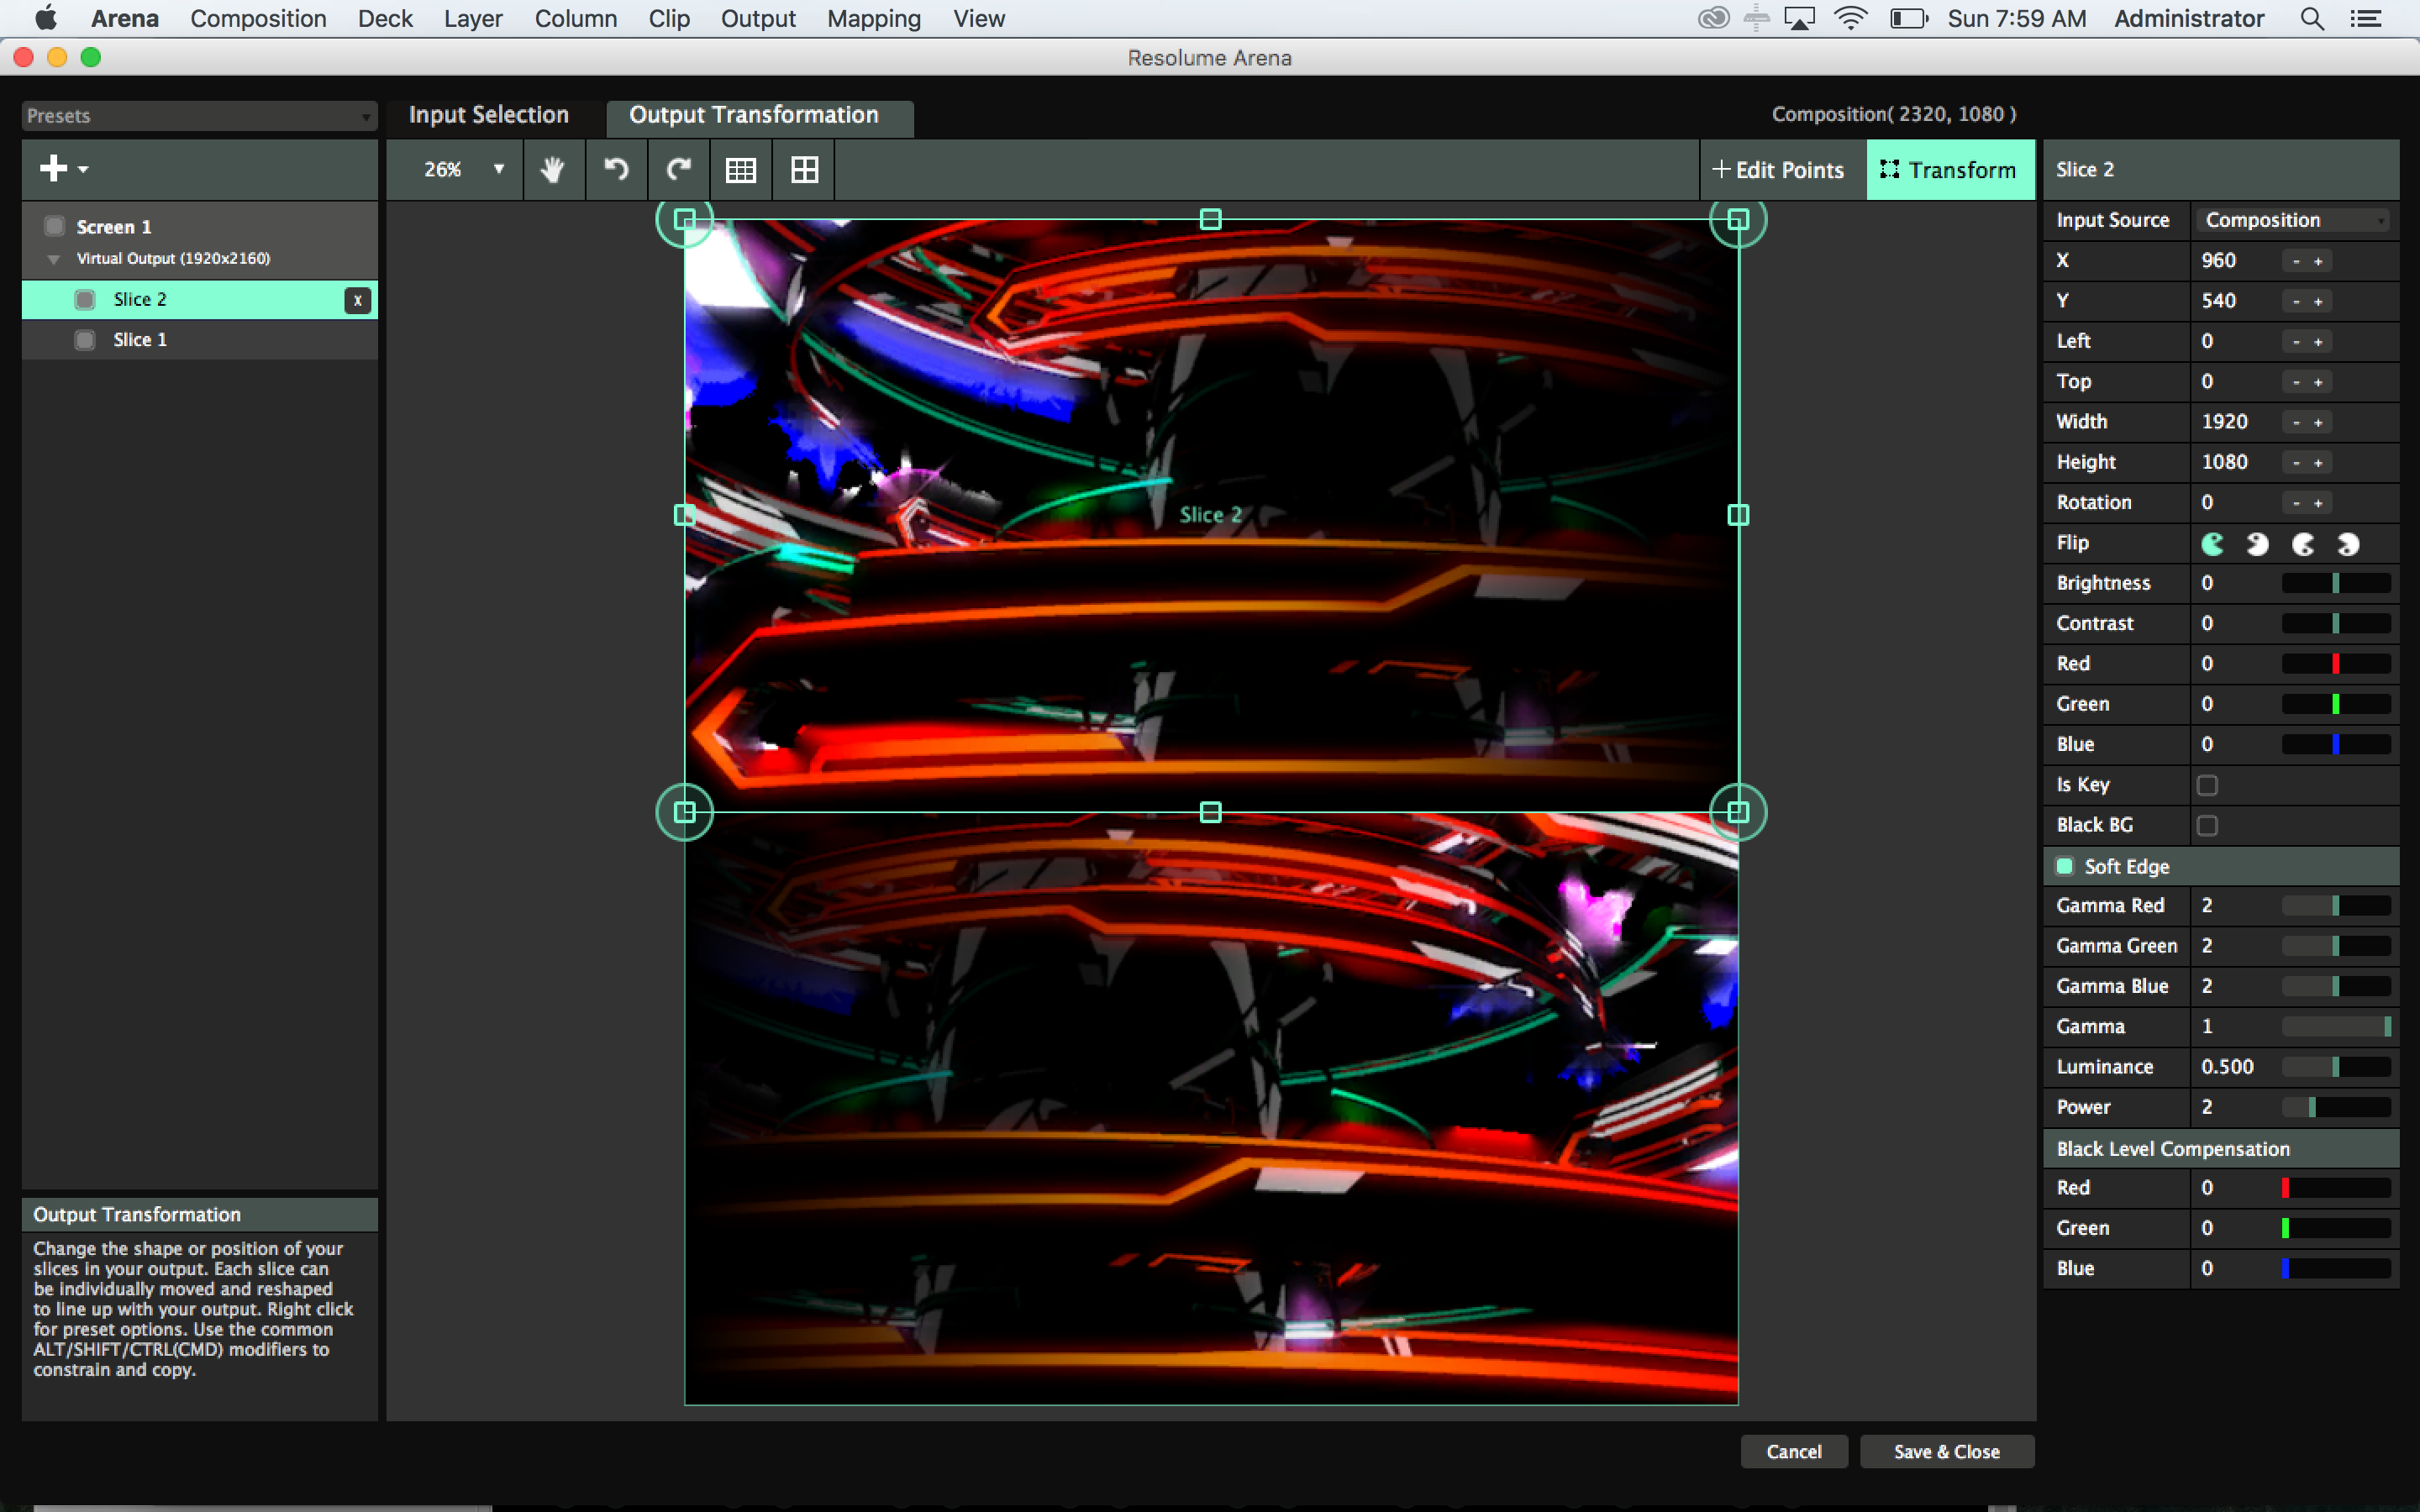Click the first Flip icon

[x=2213, y=544]
